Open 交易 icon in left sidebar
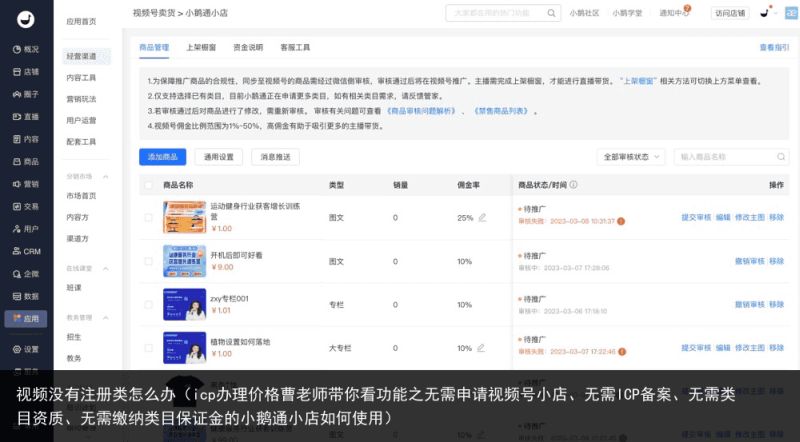The width and height of the screenshot is (800, 442). click(x=17, y=207)
